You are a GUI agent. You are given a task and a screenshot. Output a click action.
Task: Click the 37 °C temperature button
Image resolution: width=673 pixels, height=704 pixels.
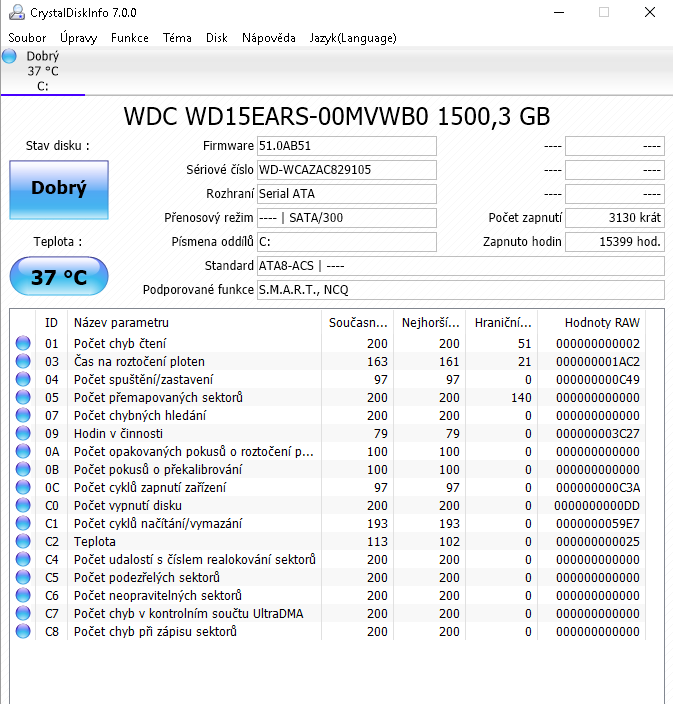59,276
